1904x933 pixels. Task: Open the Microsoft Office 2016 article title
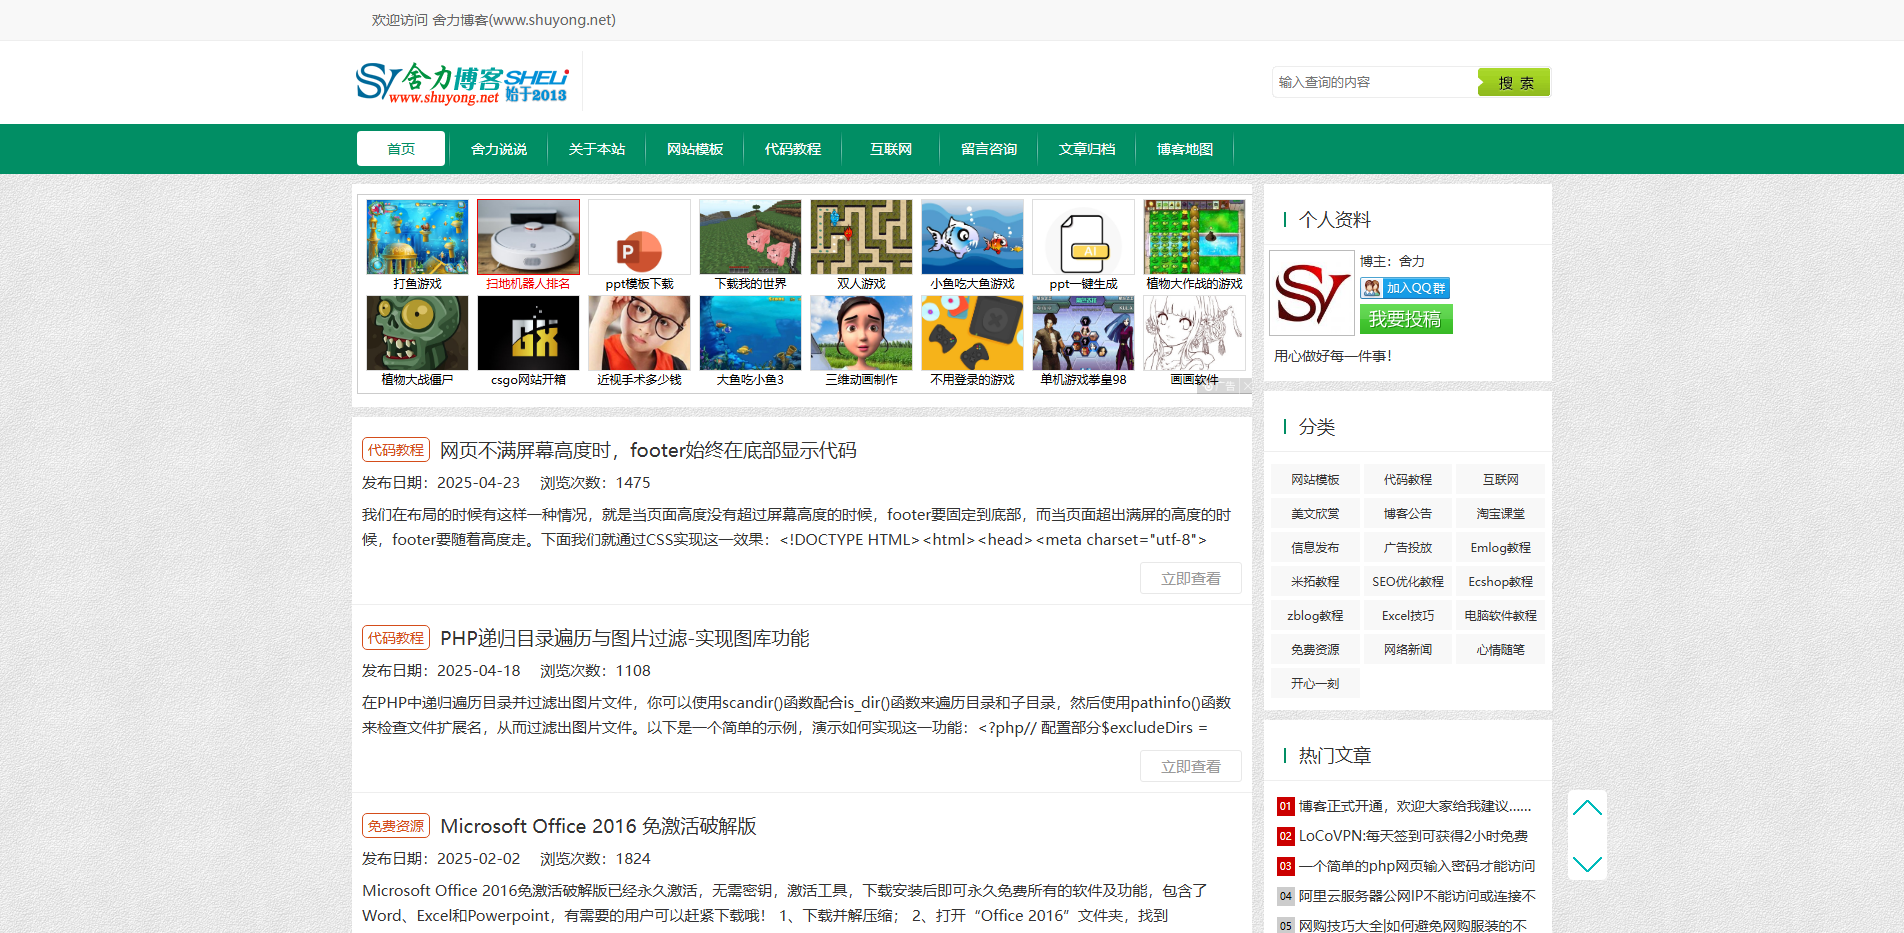tap(599, 826)
